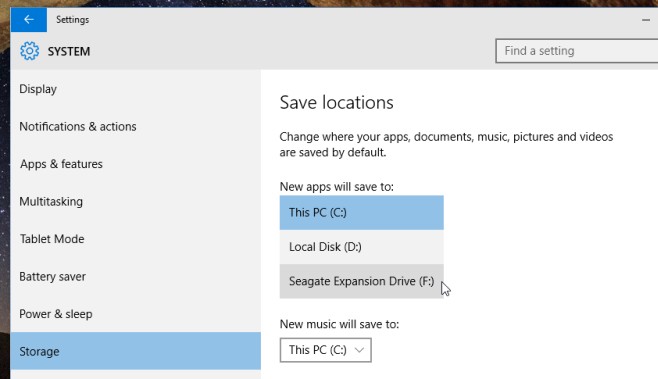Select the Storage category
Screen dimensions: 658x379
click(x=136, y=351)
